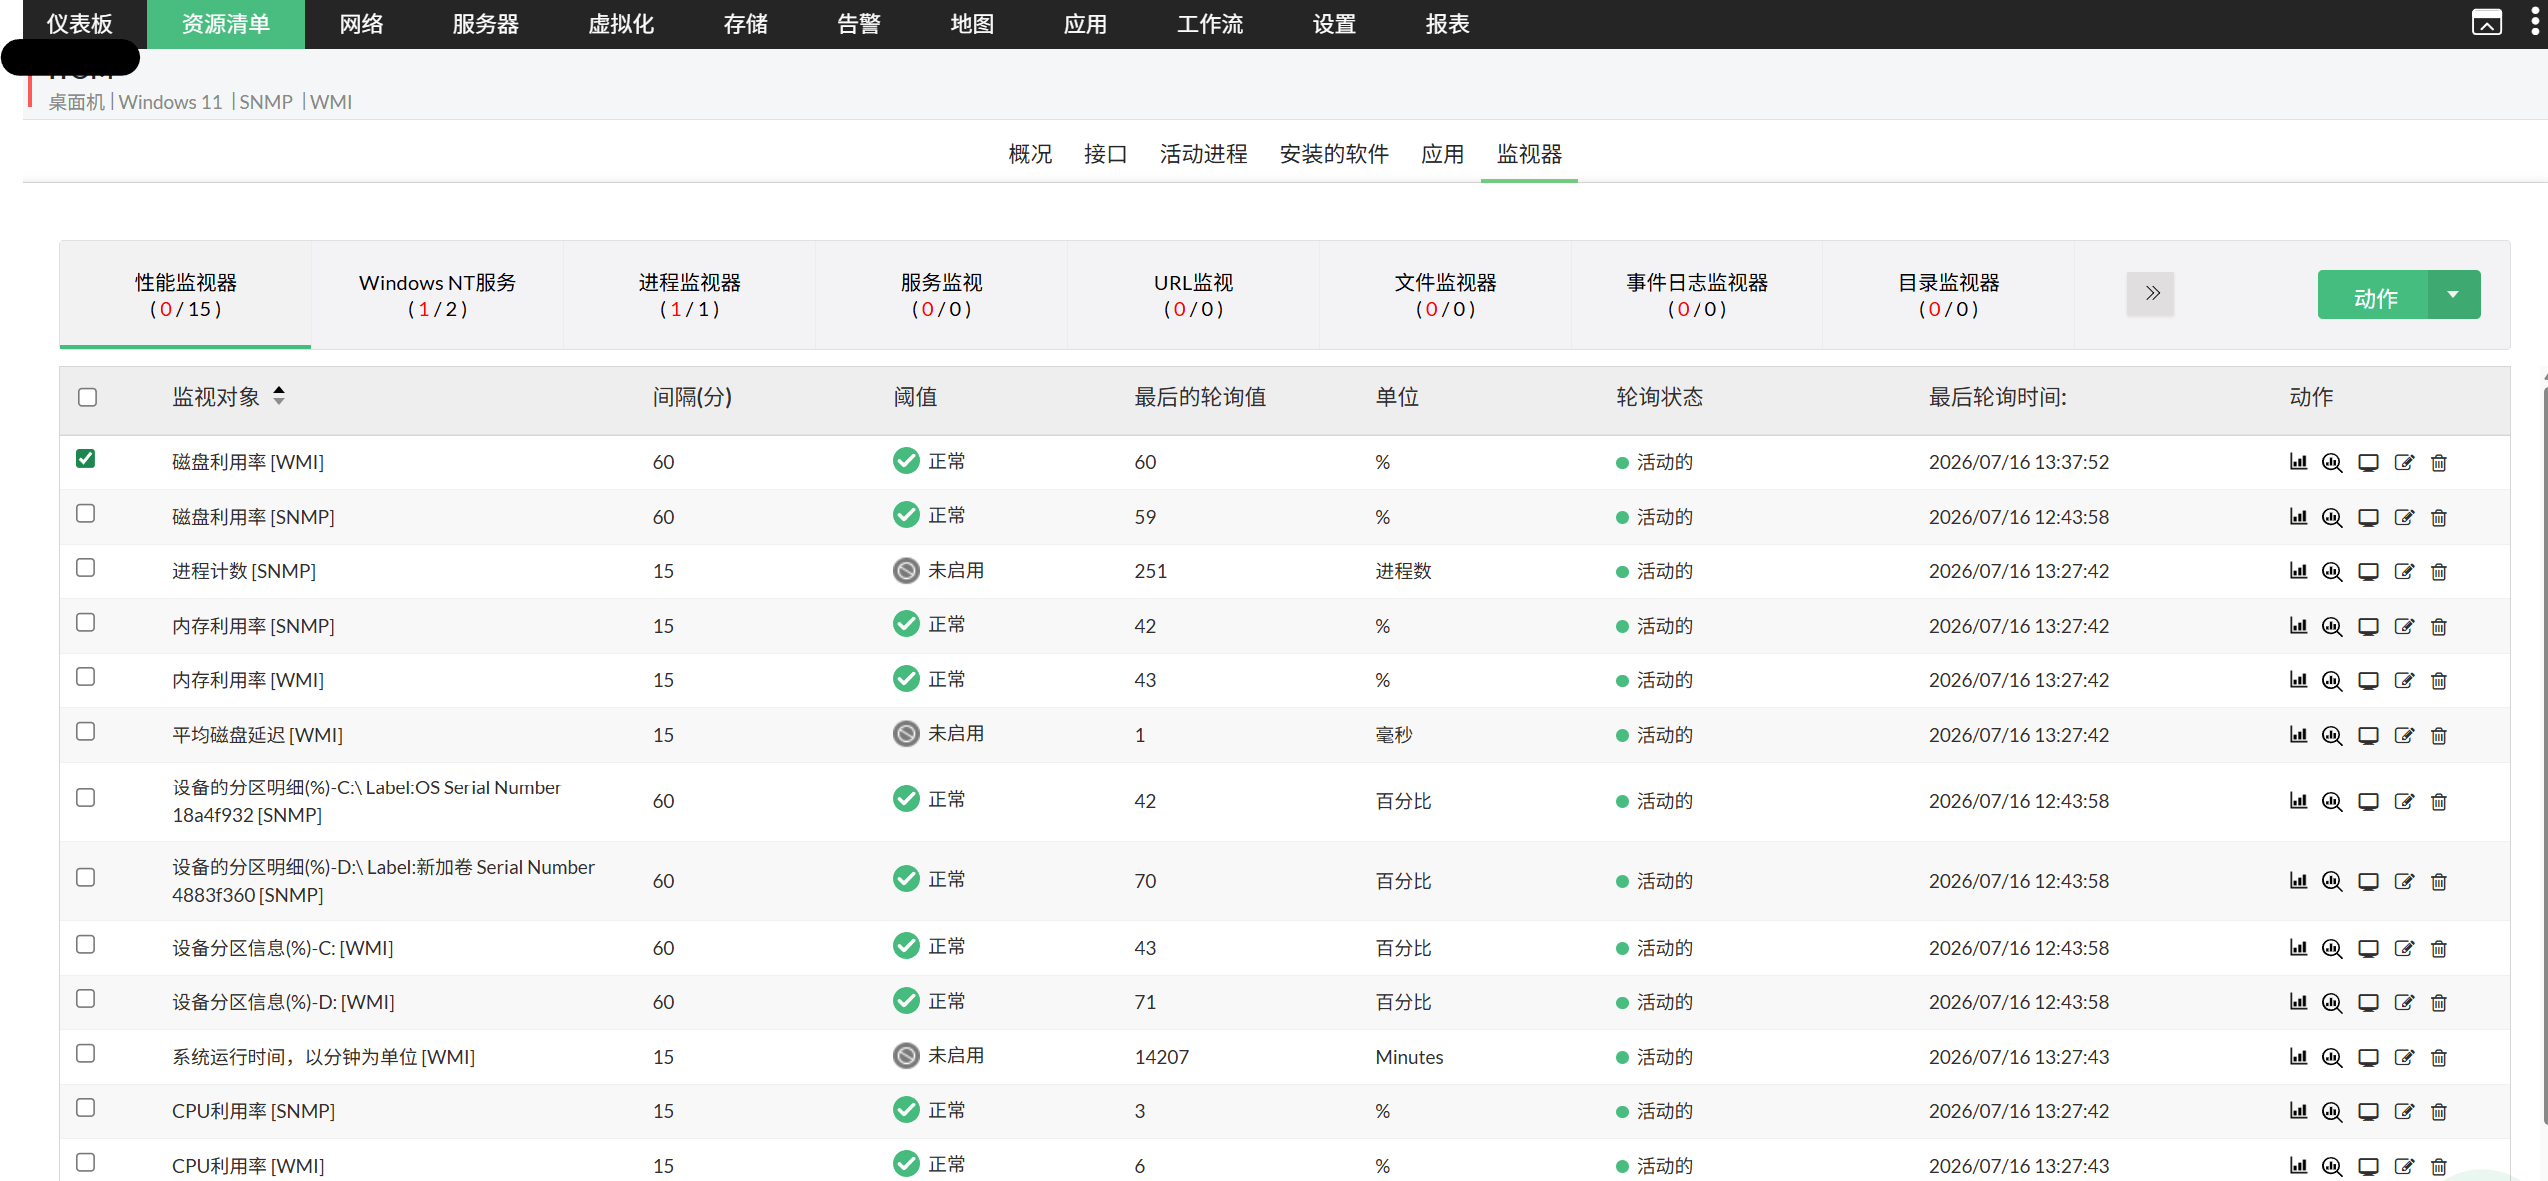
Task: Select the 目录监视器 category
Action: coord(1948,295)
